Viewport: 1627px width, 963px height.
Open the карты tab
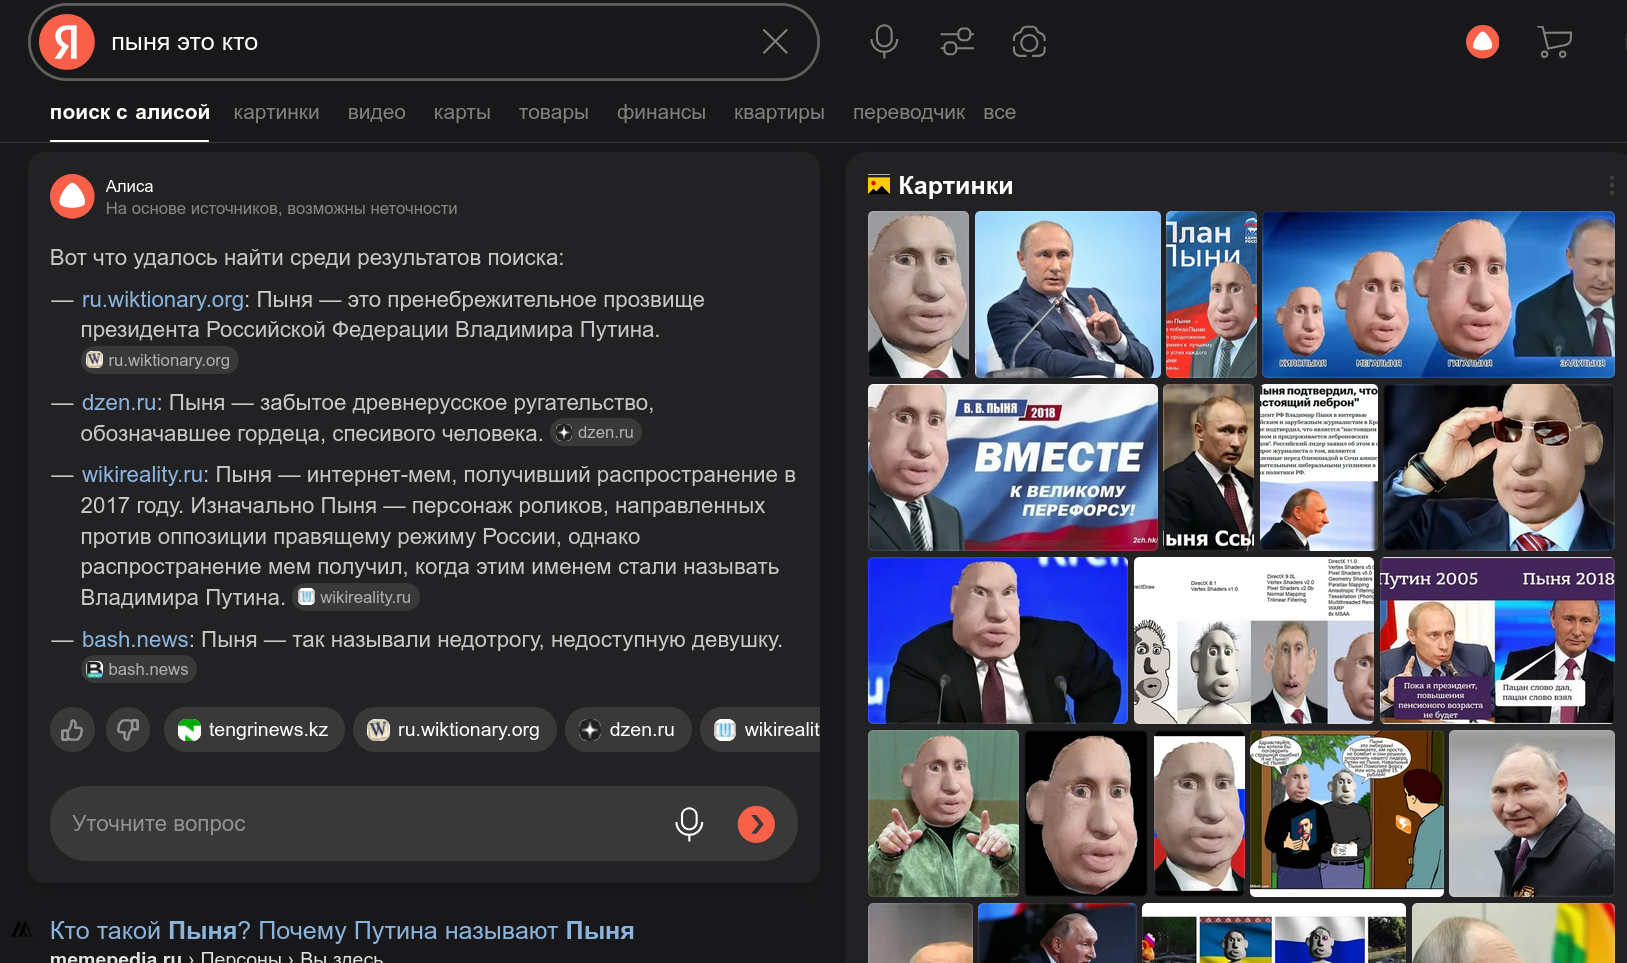(462, 112)
